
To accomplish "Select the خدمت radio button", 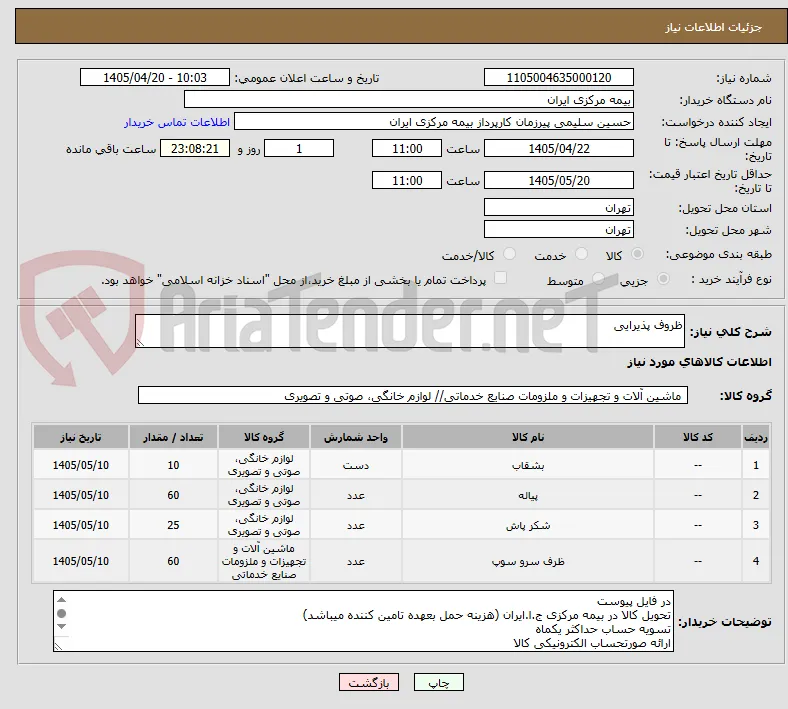I will pyautogui.click(x=581, y=254).
